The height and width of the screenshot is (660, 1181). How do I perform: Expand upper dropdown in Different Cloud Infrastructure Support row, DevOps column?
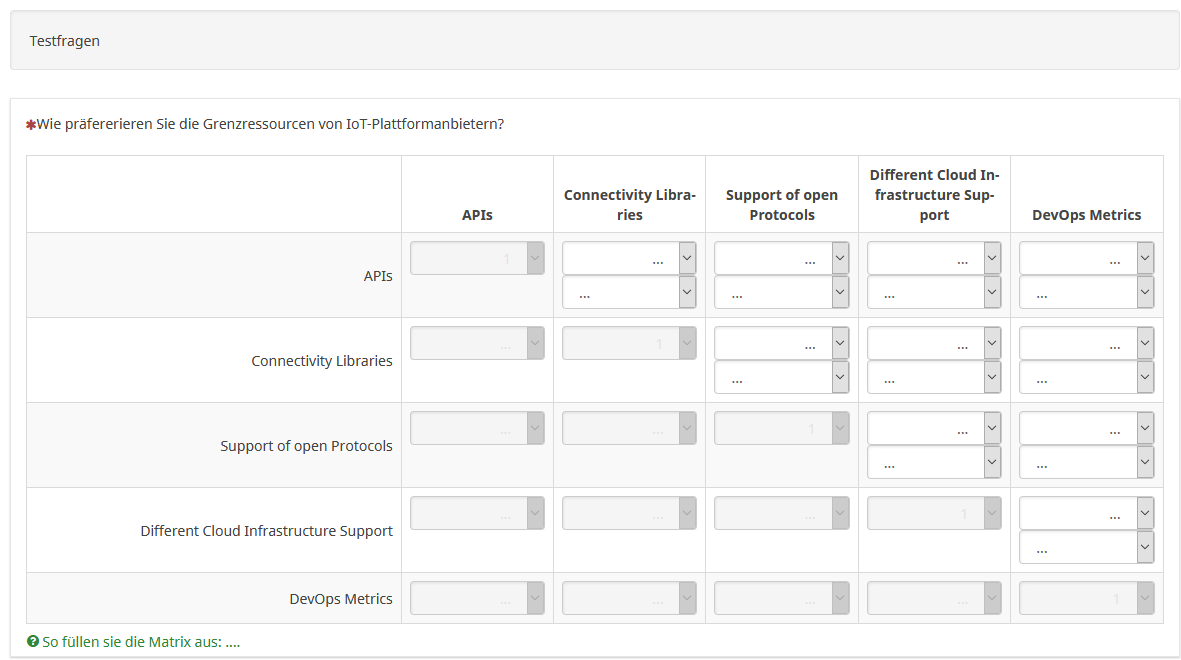[x=1086, y=513]
